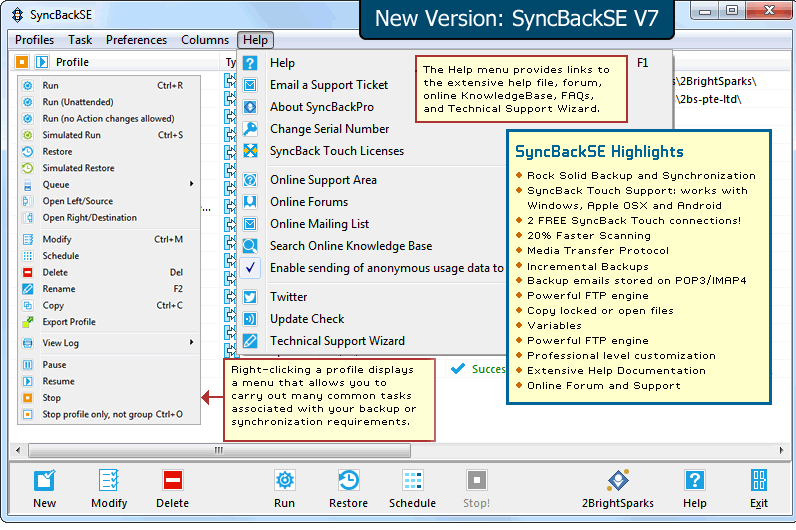Click the scrollbar right arrow
The width and height of the screenshot is (796, 530).
(781, 450)
